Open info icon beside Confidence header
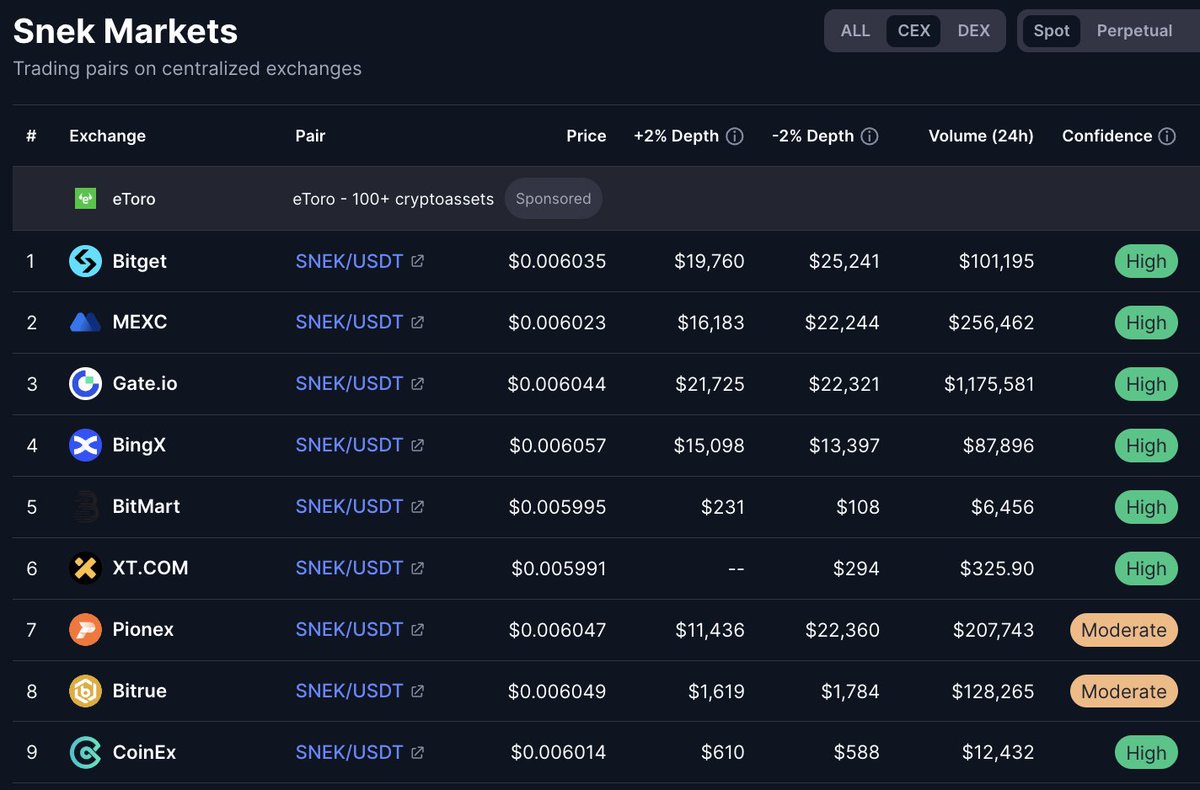Image resolution: width=1200 pixels, height=790 pixels. [1166, 136]
